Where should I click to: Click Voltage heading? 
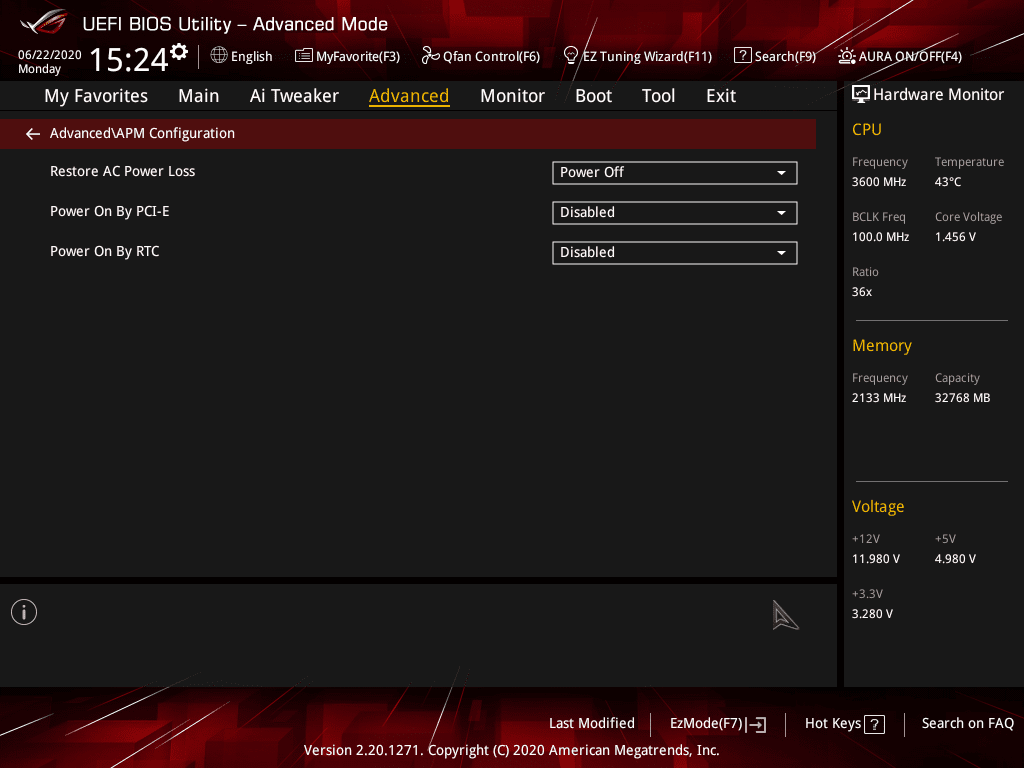[x=878, y=507]
